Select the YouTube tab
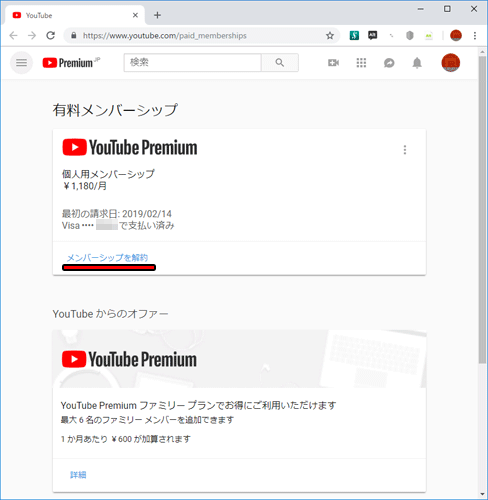The image size is (488, 500). pyautogui.click(x=75, y=15)
